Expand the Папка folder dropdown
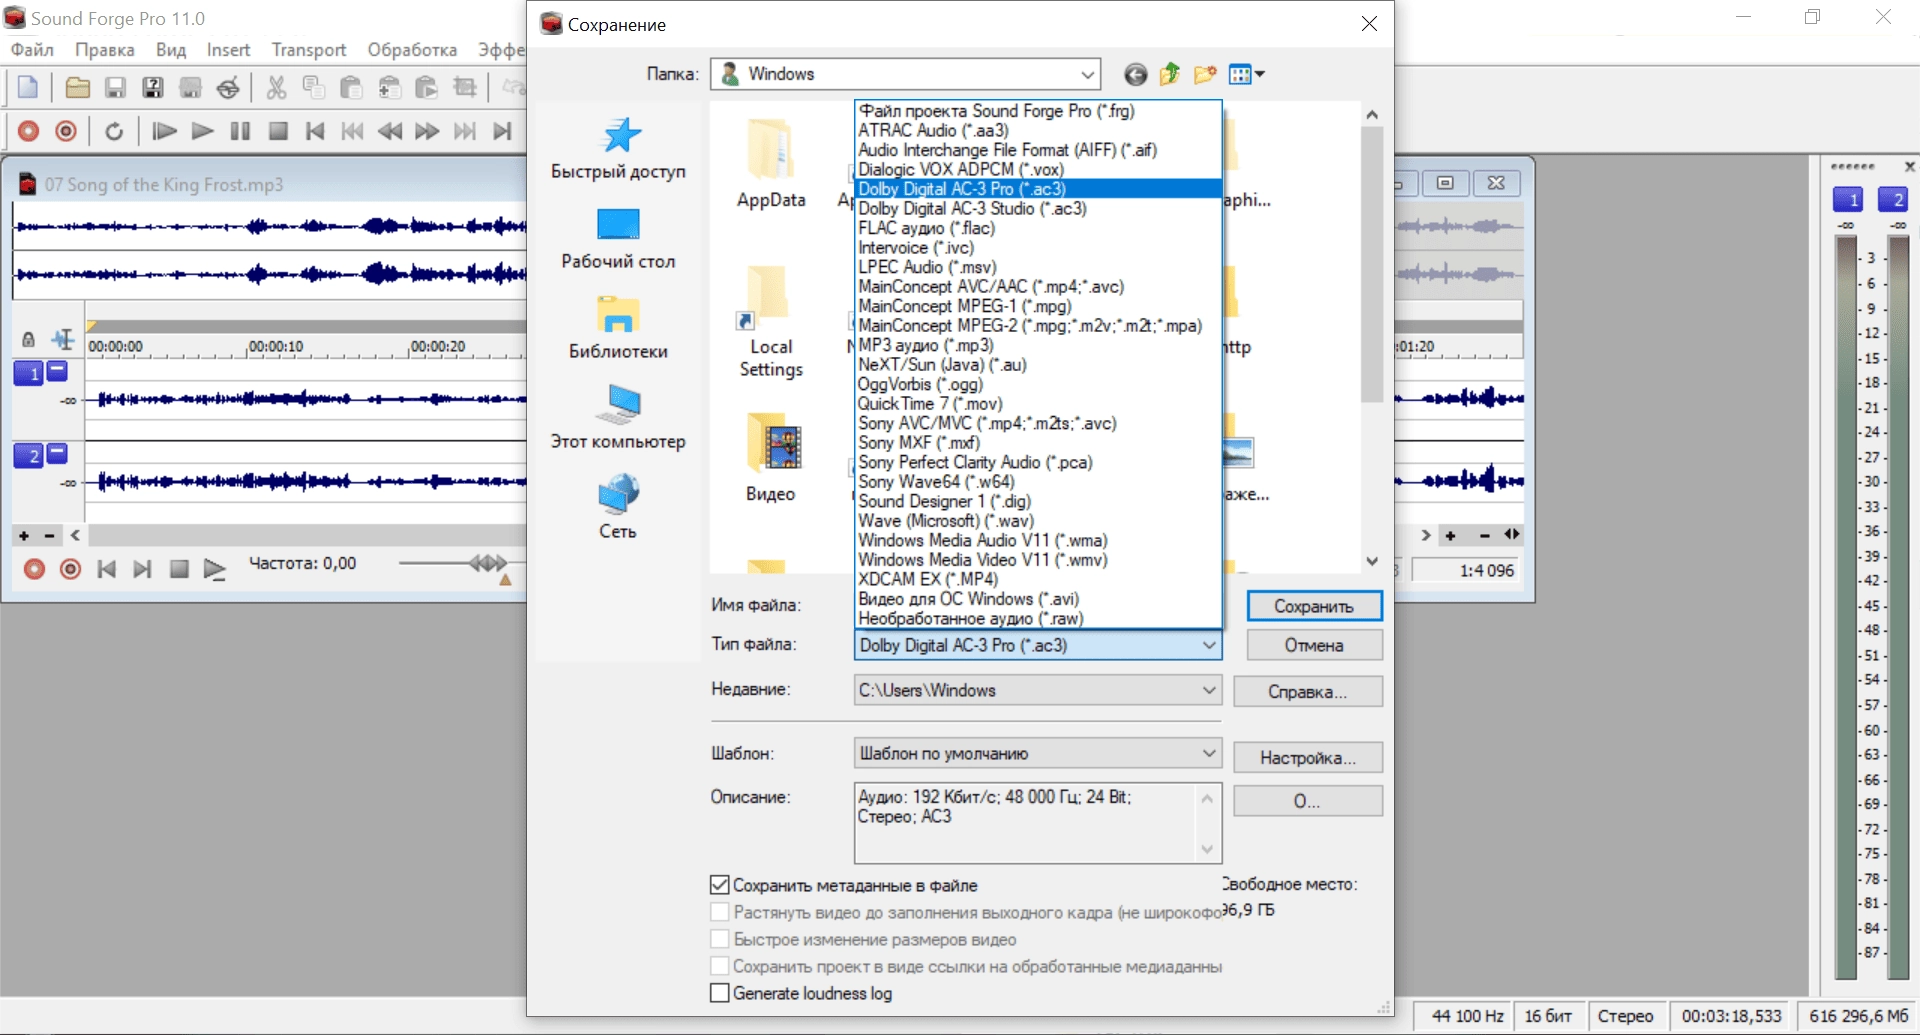This screenshot has width=1920, height=1035. click(1087, 74)
